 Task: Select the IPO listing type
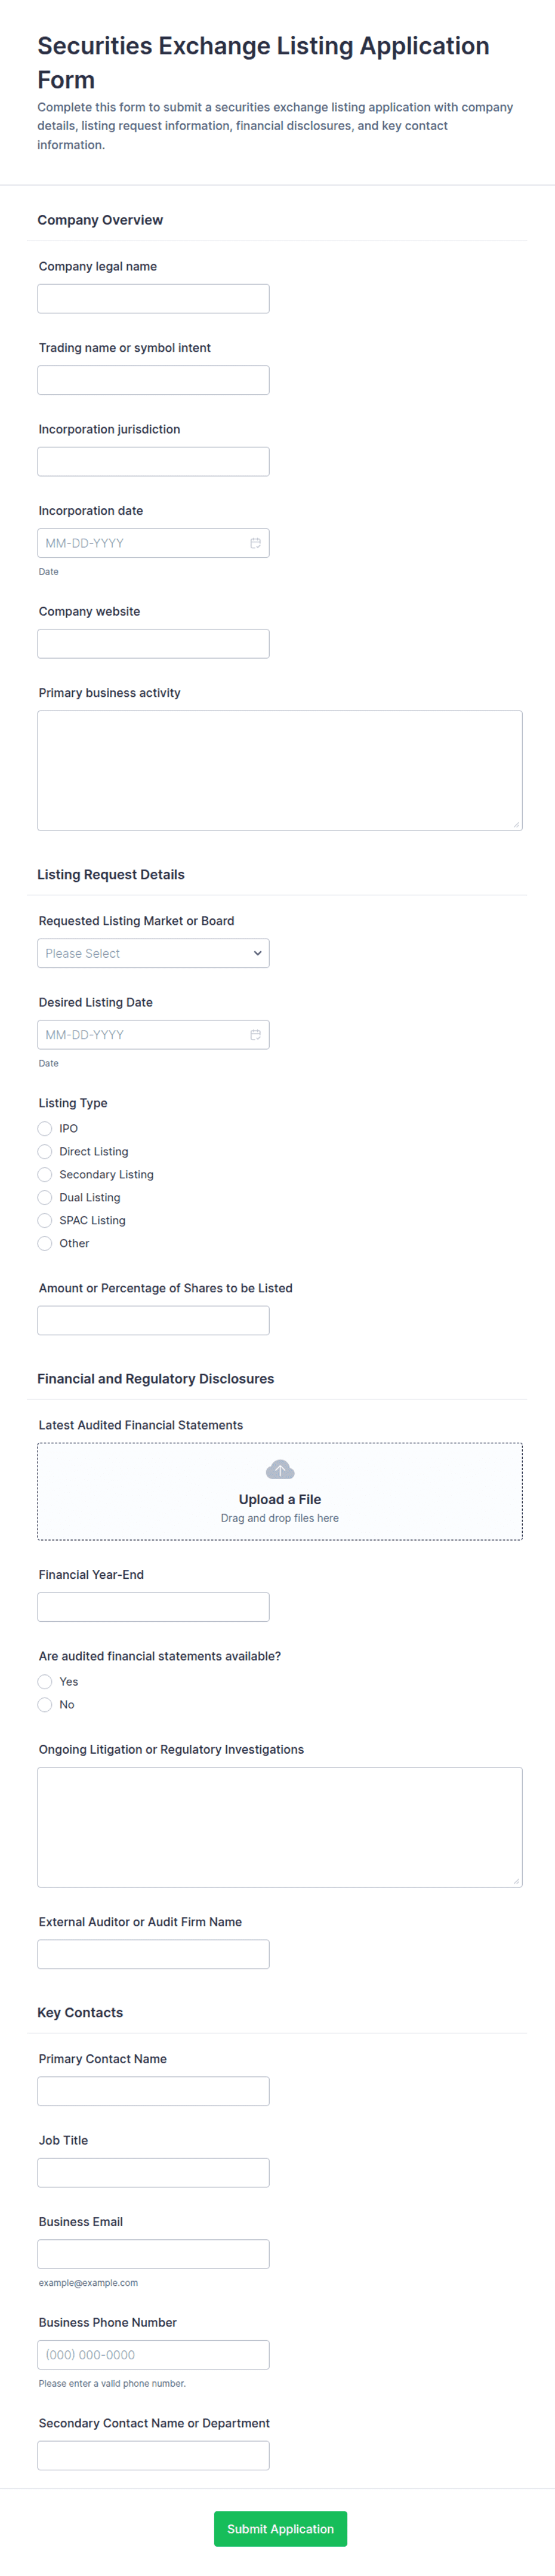[45, 1128]
